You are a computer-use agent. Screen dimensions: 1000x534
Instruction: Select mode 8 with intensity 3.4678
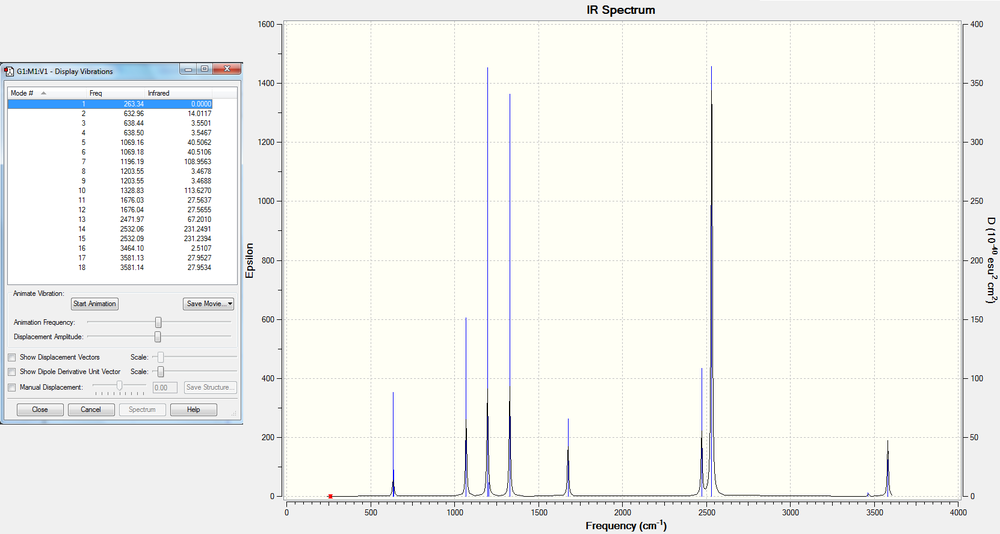(110, 171)
